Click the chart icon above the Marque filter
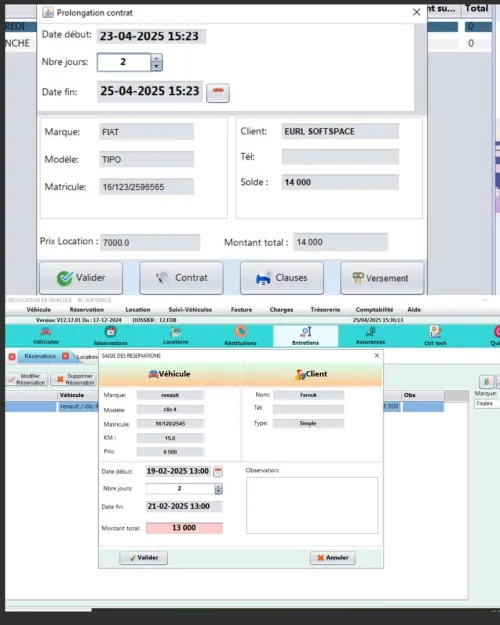The image size is (500, 625). pos(486,382)
